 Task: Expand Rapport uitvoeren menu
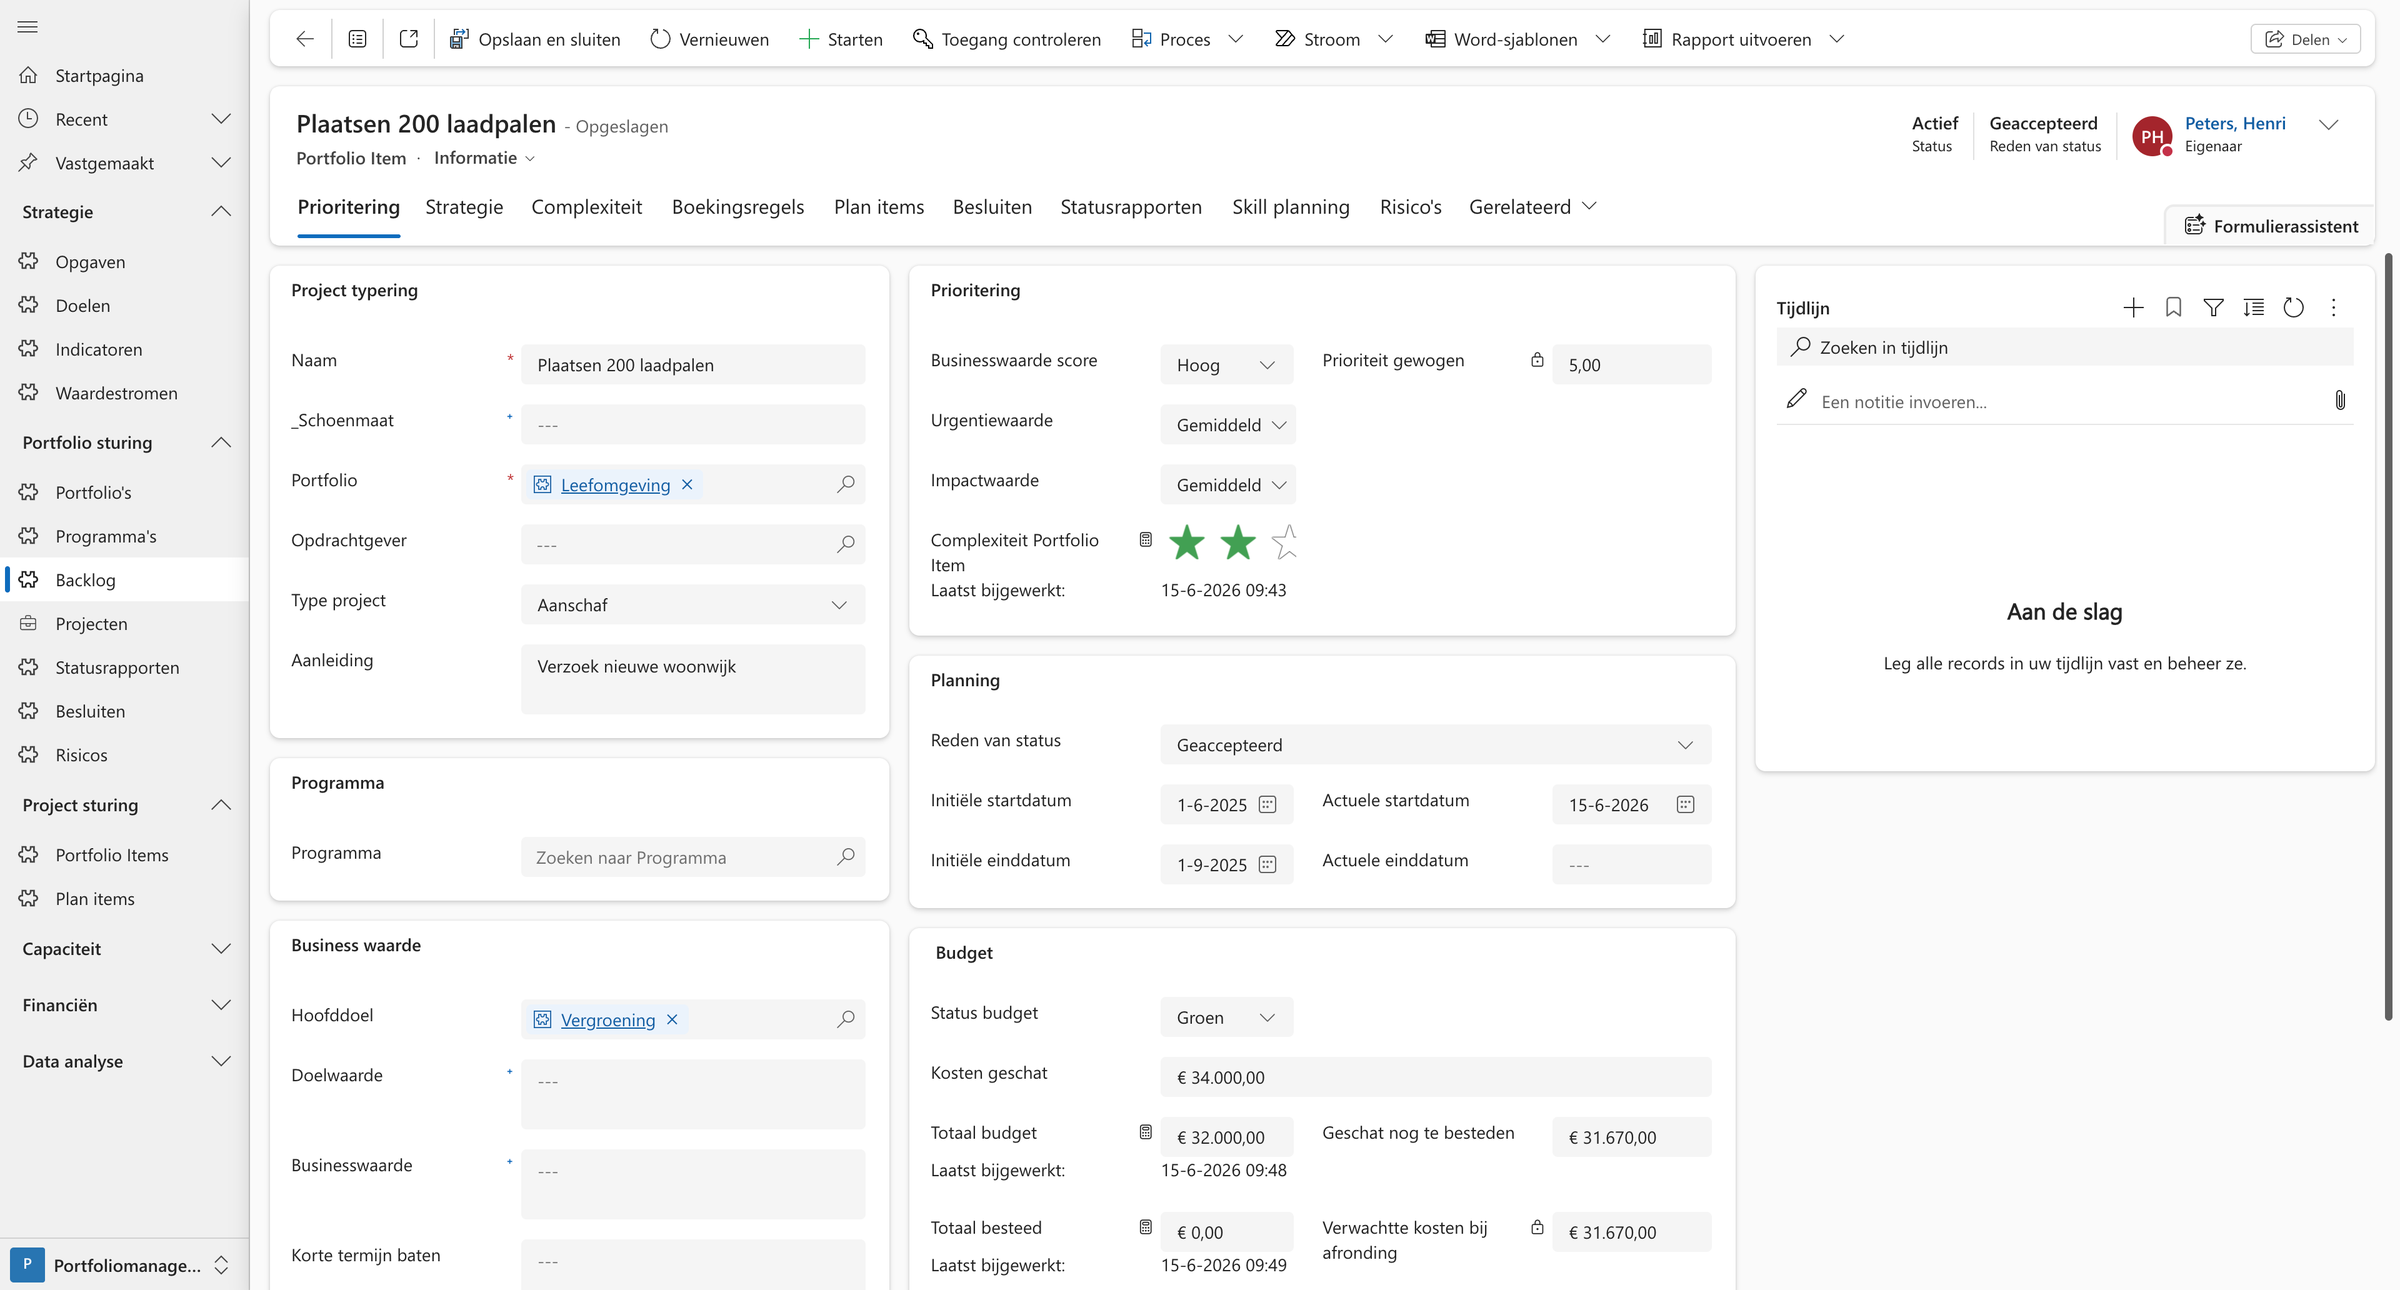(1836, 39)
